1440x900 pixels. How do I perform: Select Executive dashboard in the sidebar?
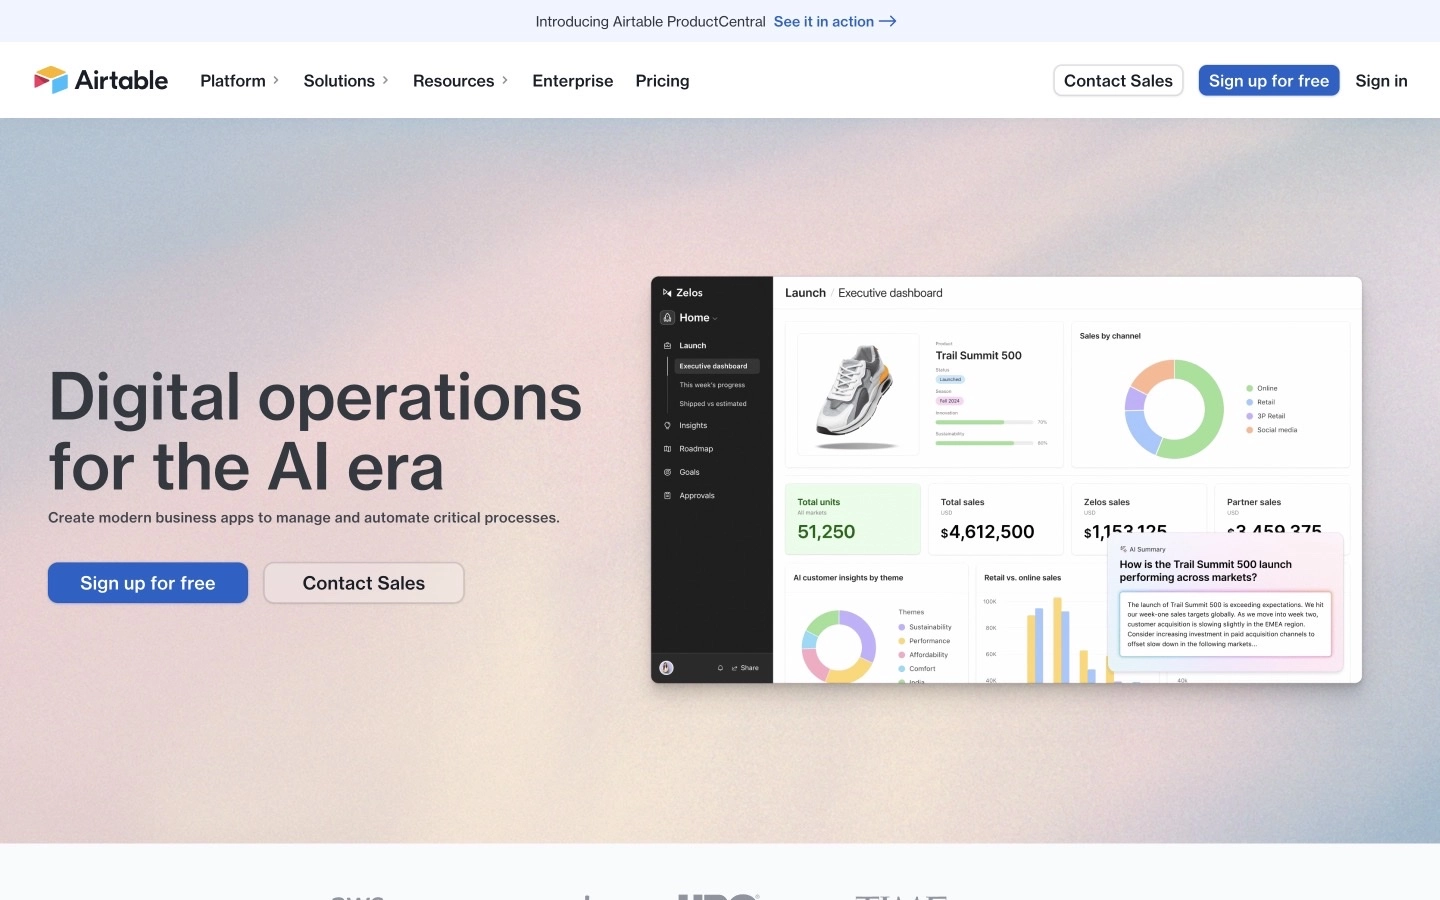717,366
